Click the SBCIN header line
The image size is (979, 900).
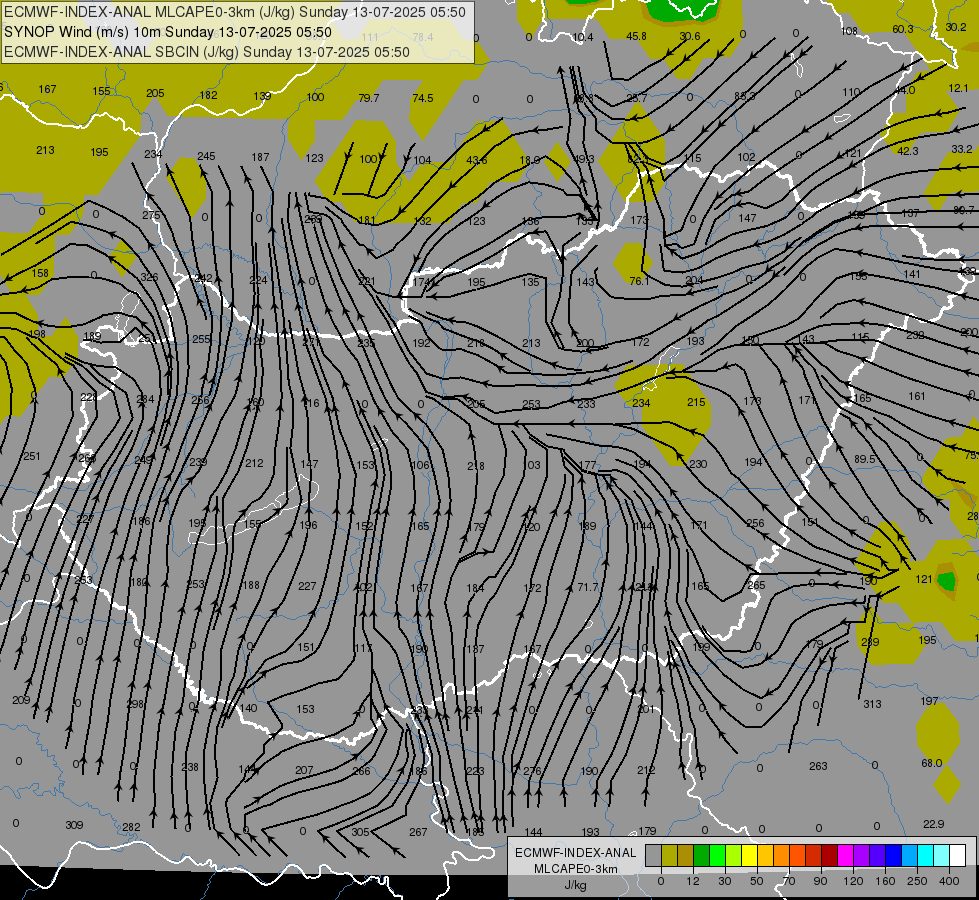[207, 52]
